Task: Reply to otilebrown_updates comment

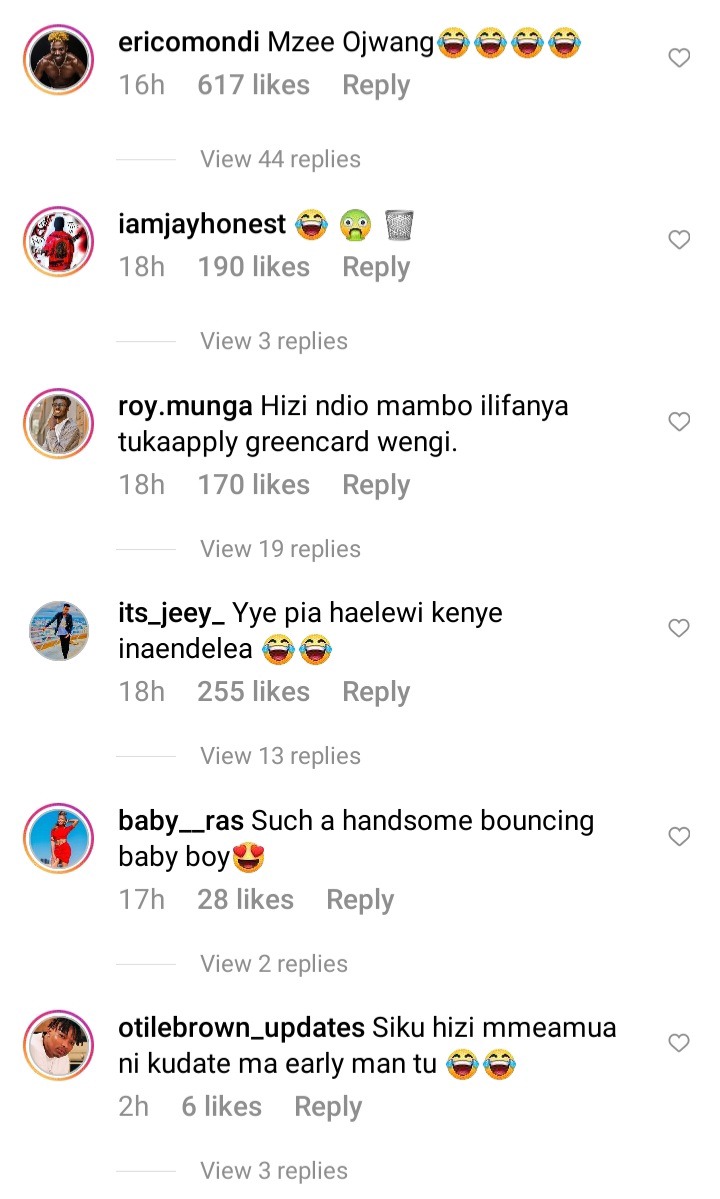Action: coord(328,1107)
